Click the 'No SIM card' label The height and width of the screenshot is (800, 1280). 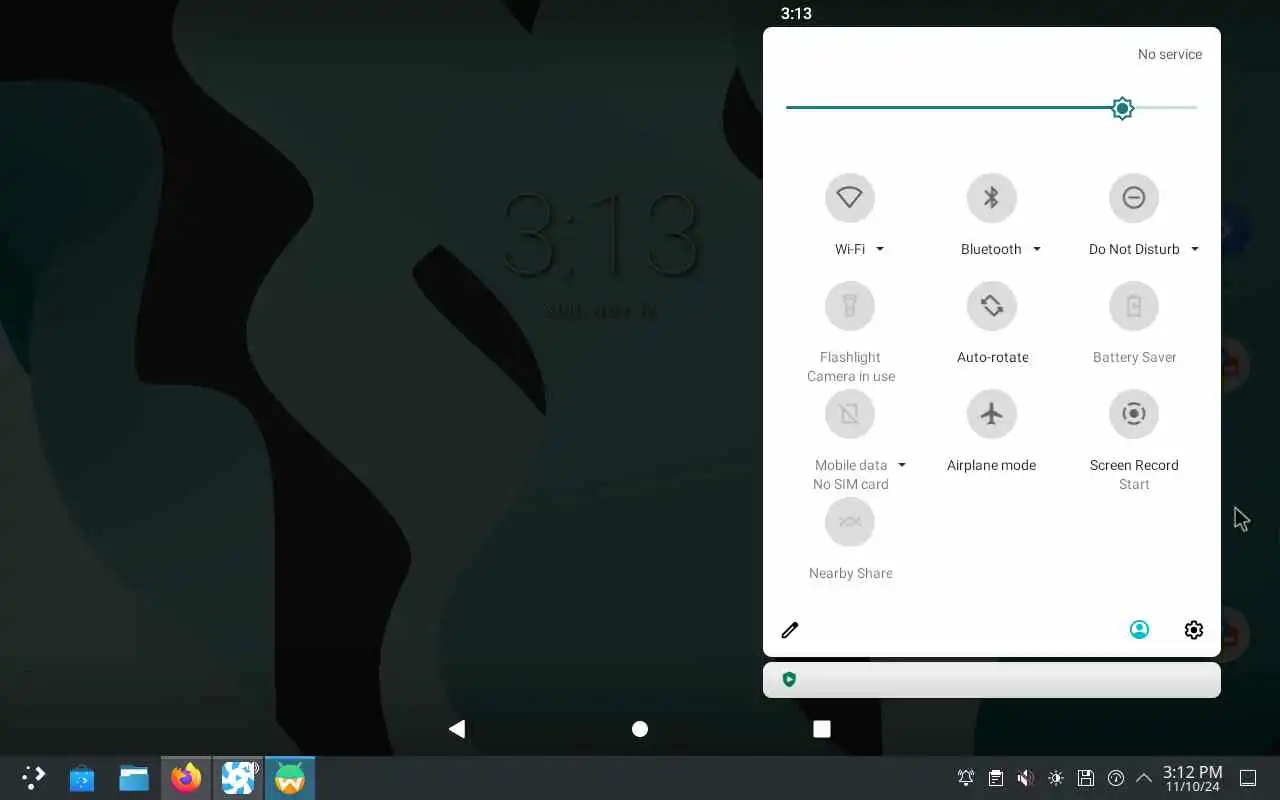point(851,484)
